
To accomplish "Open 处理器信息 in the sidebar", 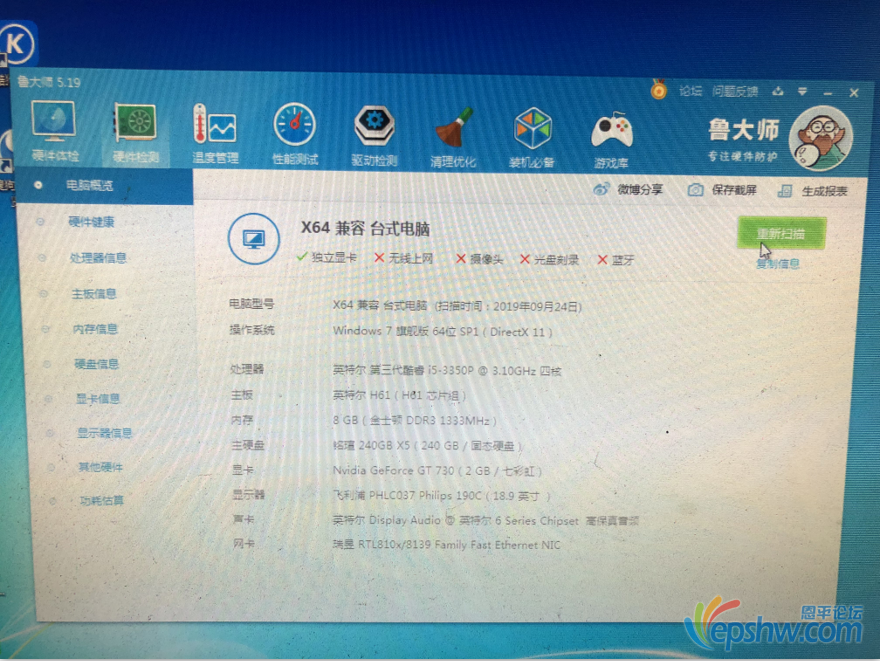I will (x=98, y=258).
